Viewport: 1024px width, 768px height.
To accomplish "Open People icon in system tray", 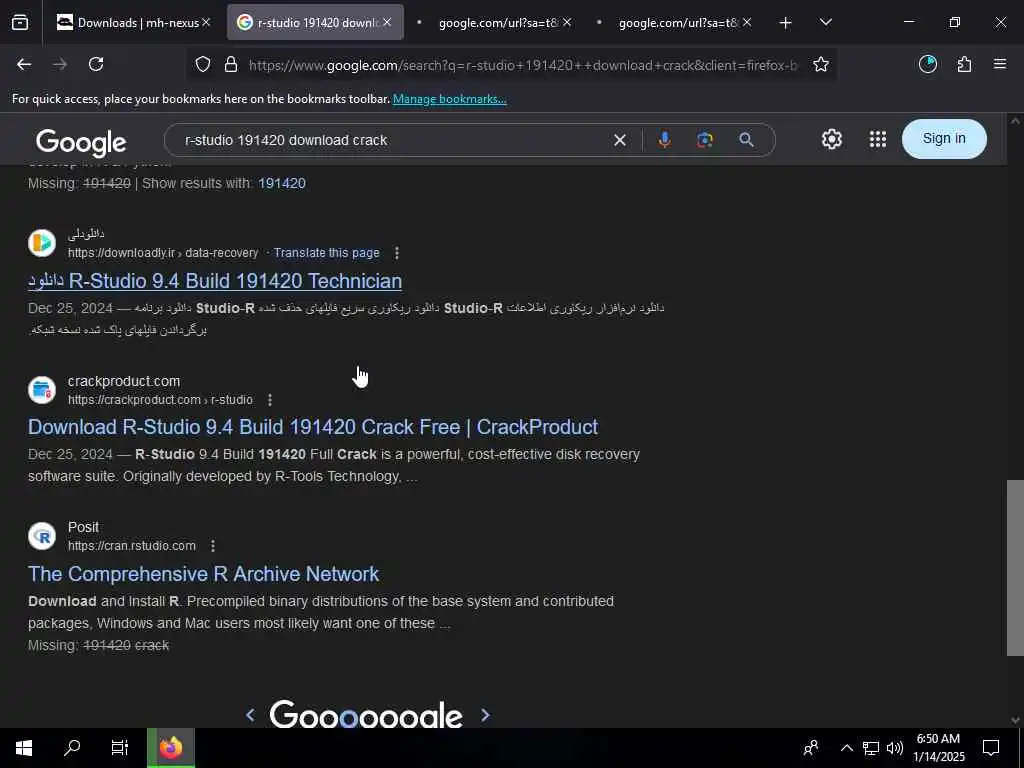I will (x=811, y=748).
